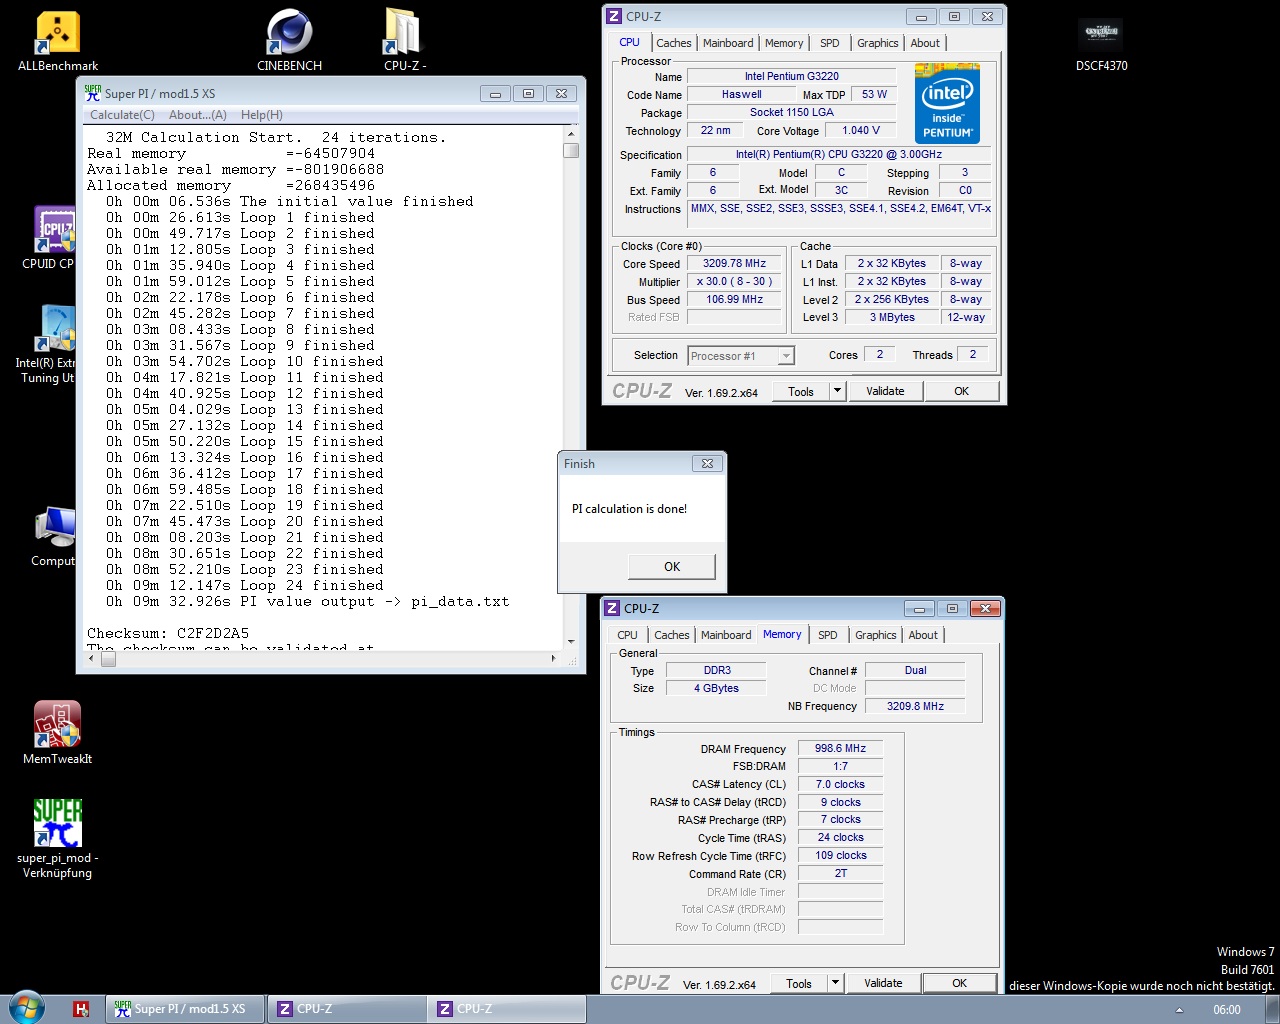Click the upper CPU-Z window title icon
The width and height of the screenshot is (1280, 1024).
[614, 17]
